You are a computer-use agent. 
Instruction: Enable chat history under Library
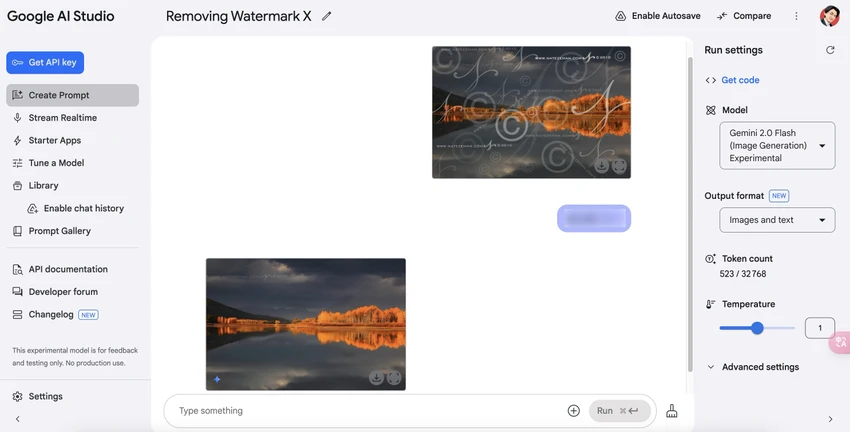(75, 208)
